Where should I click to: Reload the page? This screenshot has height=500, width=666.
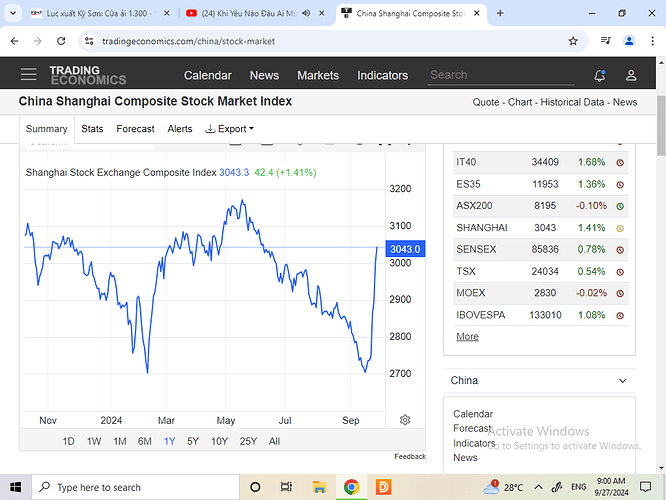61,41
